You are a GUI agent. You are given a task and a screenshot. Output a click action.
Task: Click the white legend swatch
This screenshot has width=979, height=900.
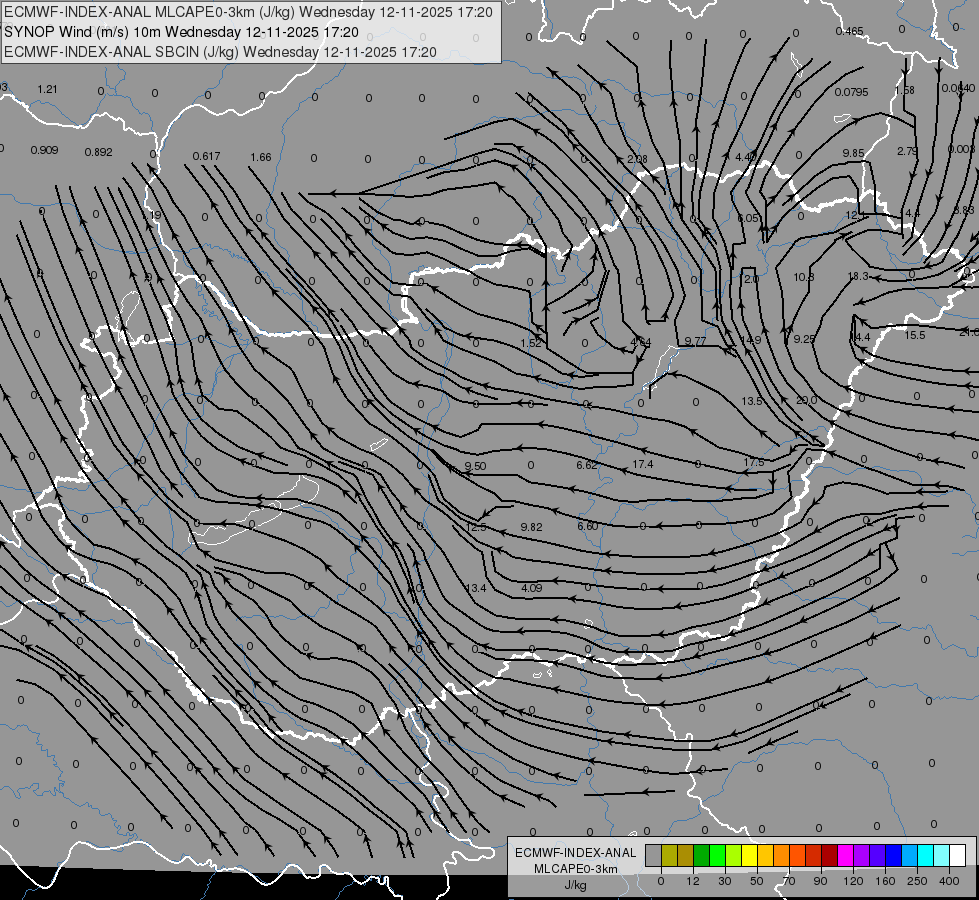coord(958,855)
